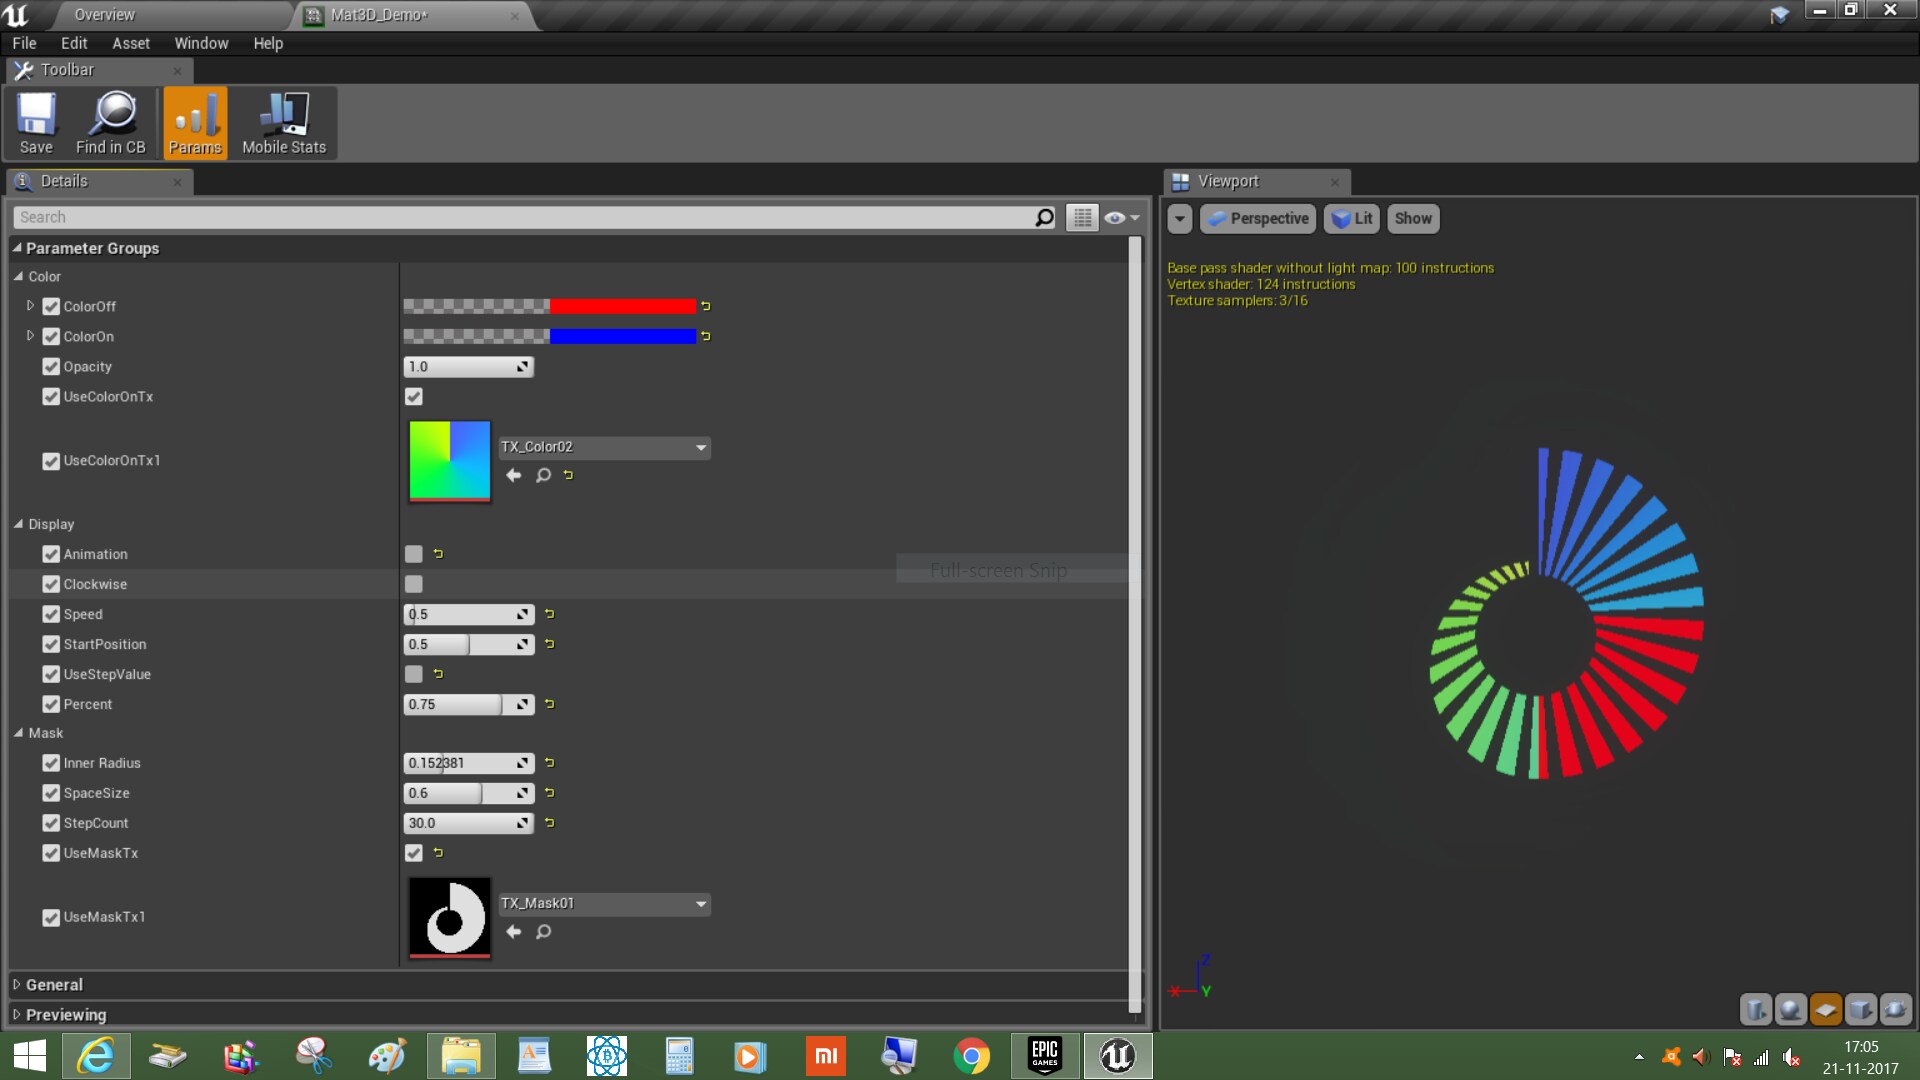Uncheck the UseColorOnTx value checkbox
1920x1080 pixels.
[413, 397]
